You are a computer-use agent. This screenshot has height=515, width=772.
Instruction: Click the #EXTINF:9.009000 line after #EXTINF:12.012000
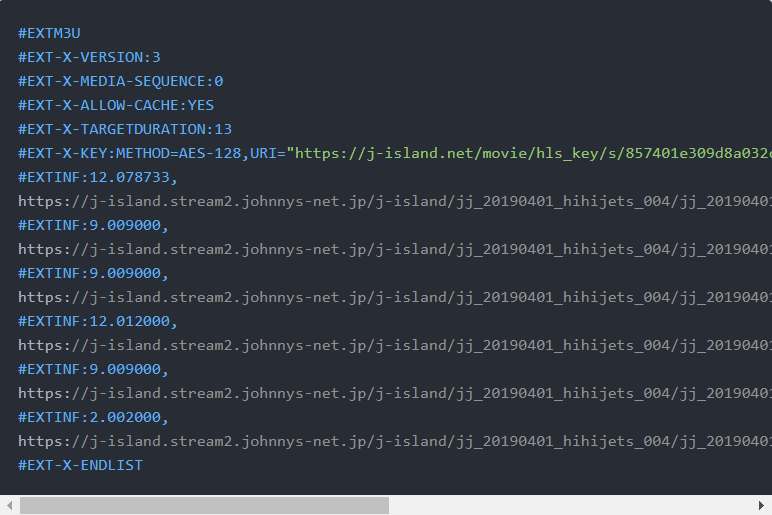tap(93, 369)
